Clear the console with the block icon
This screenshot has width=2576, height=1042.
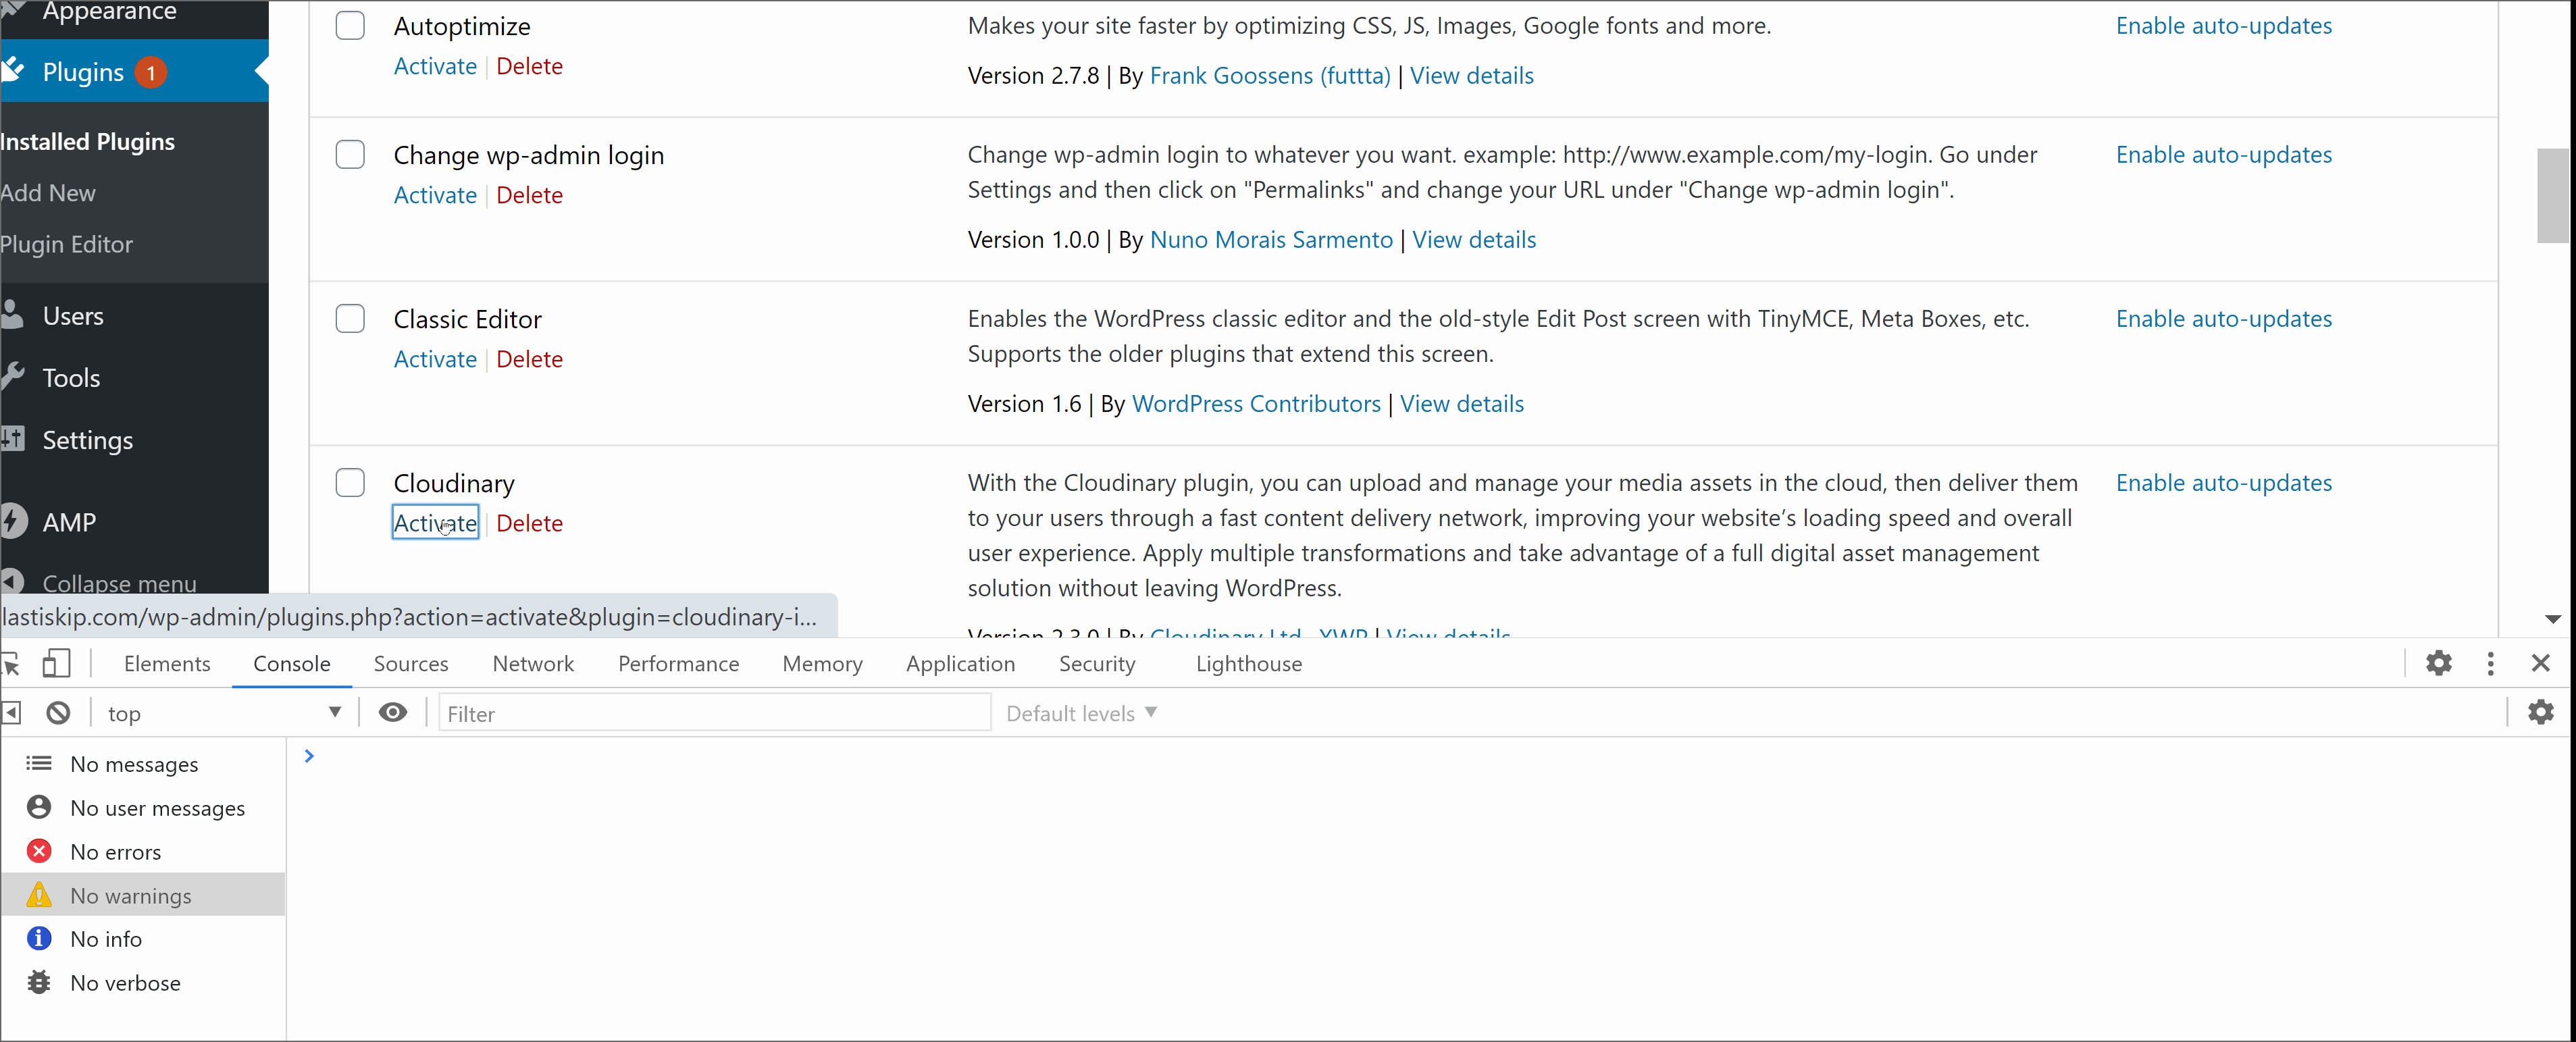[x=59, y=713]
